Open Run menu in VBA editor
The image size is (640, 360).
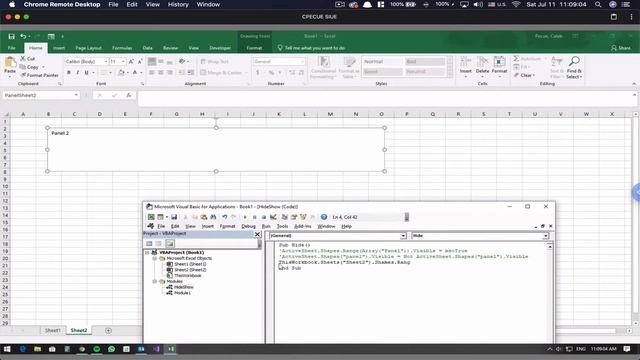(x=266, y=227)
